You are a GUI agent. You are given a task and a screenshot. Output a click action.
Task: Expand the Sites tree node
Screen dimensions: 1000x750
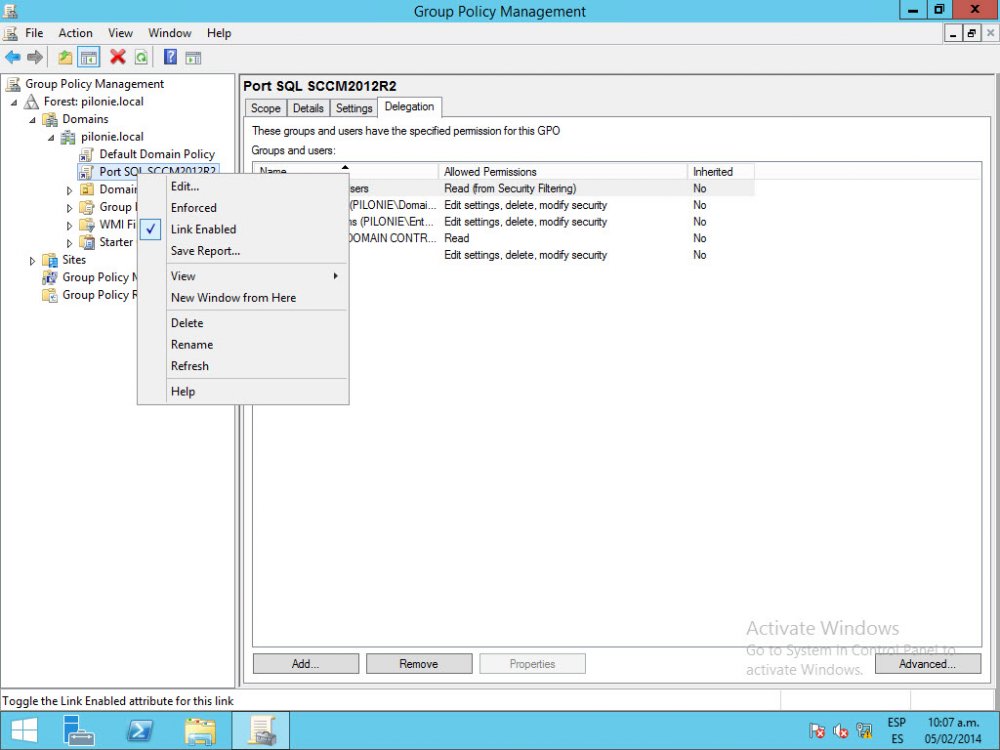tap(32, 260)
